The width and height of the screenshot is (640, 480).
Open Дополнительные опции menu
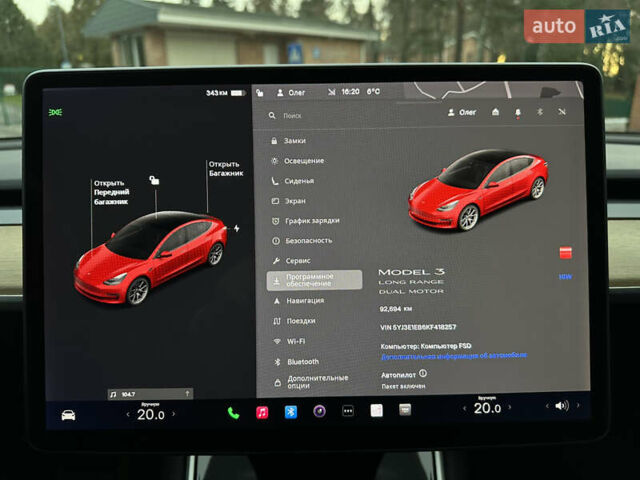pyautogui.click(x=313, y=382)
